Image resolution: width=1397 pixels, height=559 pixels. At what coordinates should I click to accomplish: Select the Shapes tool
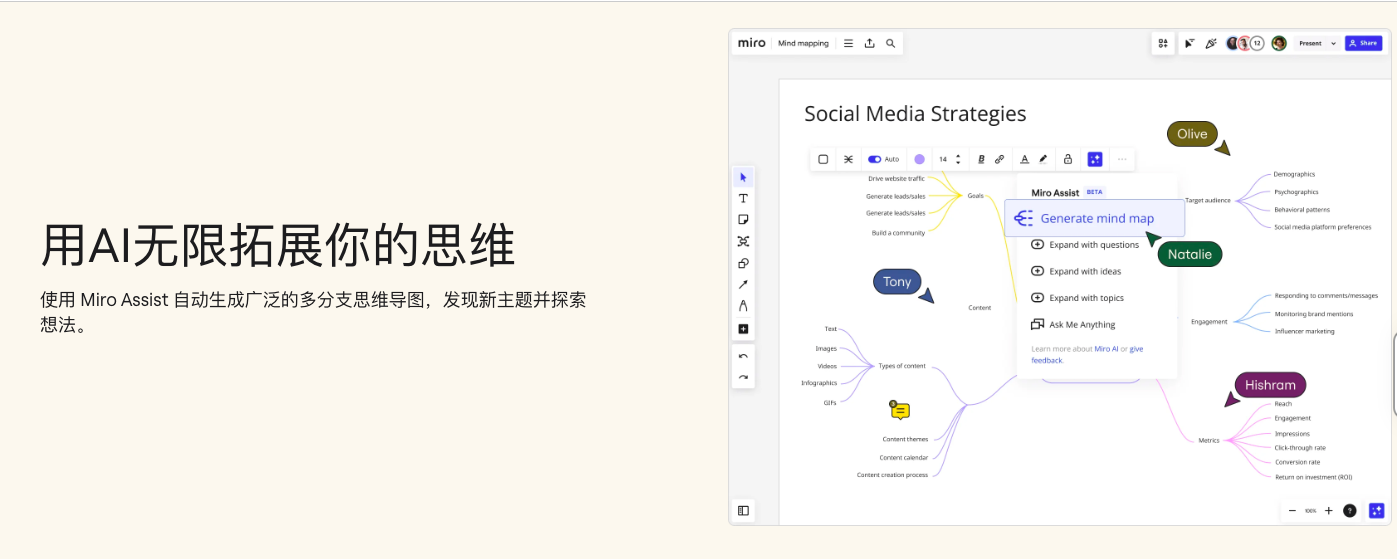(743, 263)
